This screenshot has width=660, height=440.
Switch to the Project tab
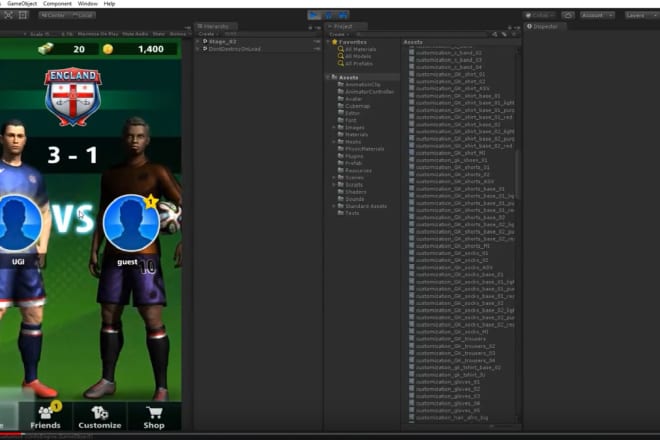[x=346, y=27]
